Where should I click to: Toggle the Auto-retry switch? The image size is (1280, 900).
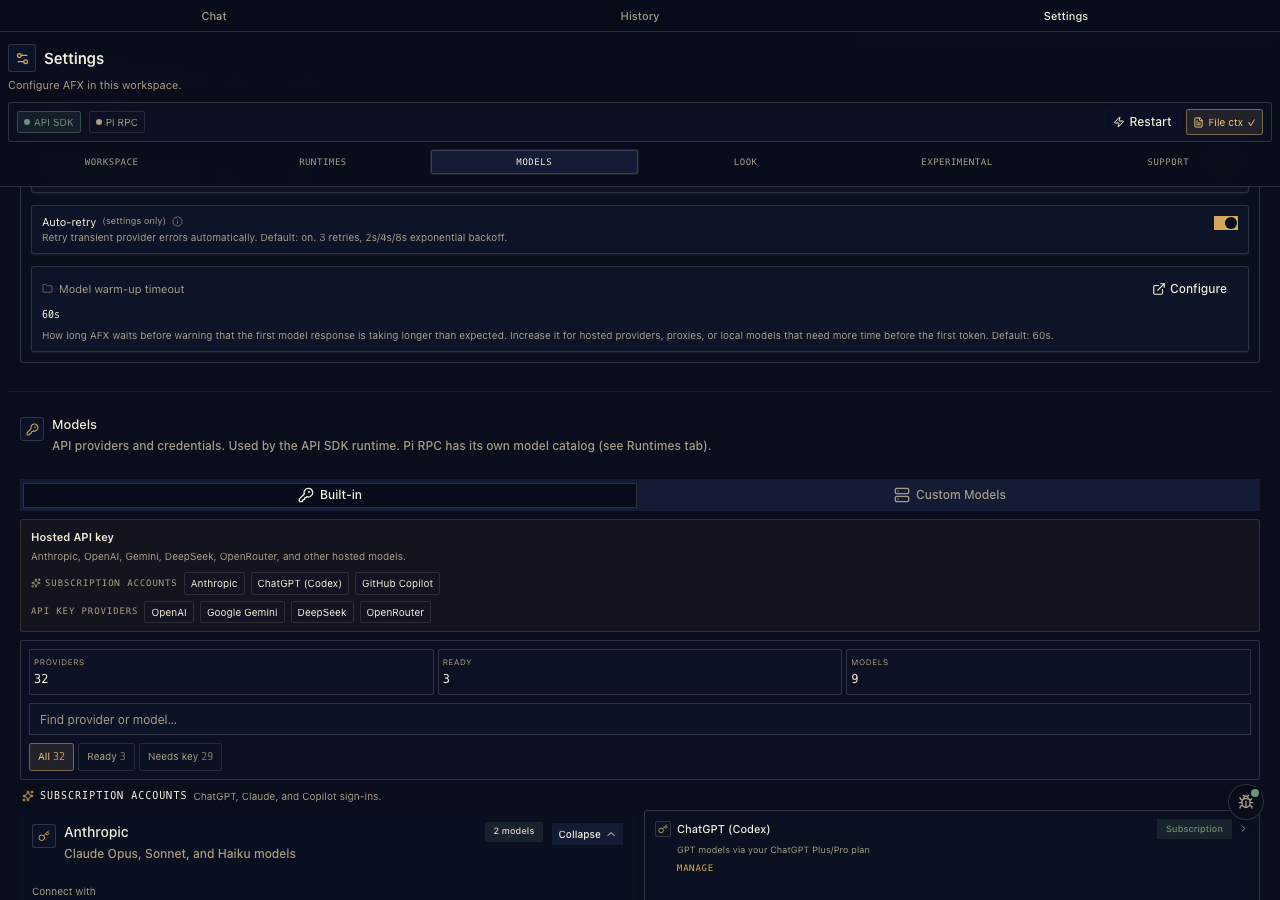[x=1226, y=223]
